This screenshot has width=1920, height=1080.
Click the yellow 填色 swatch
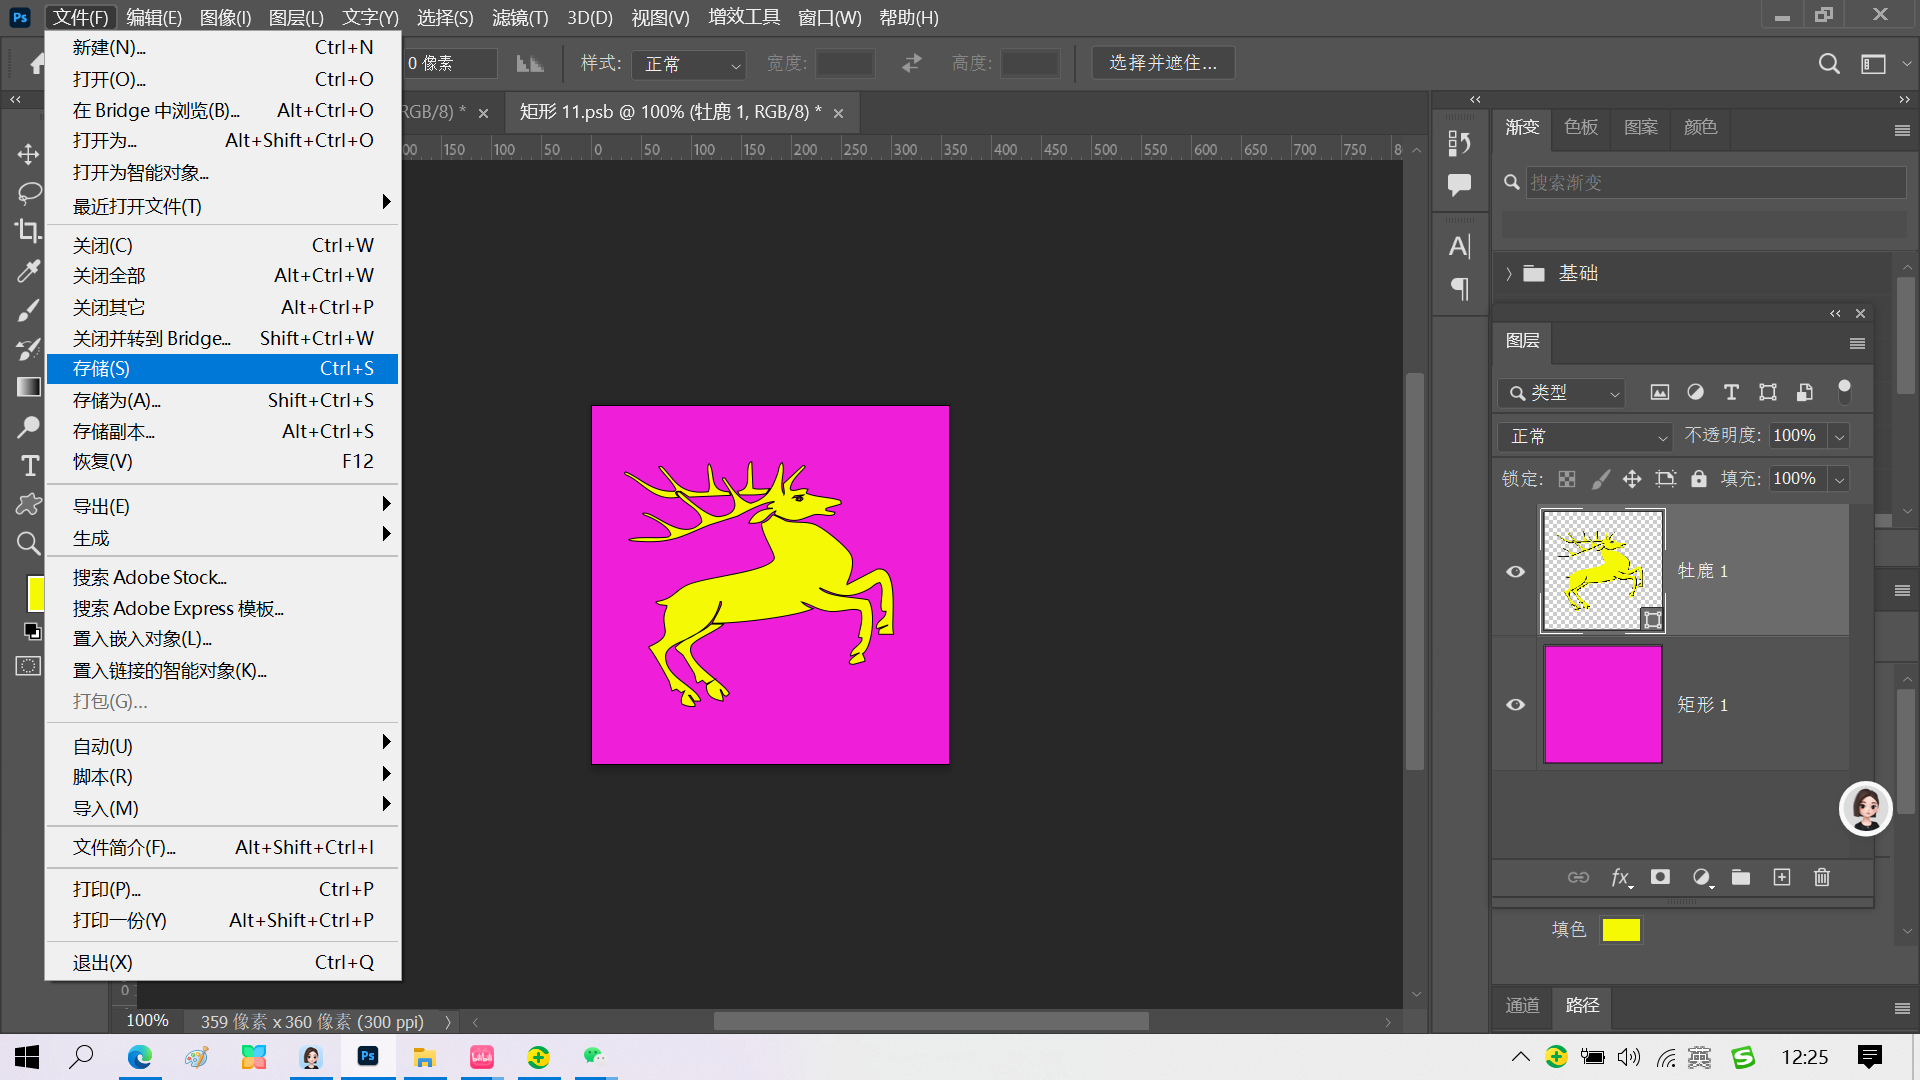pos(1621,930)
